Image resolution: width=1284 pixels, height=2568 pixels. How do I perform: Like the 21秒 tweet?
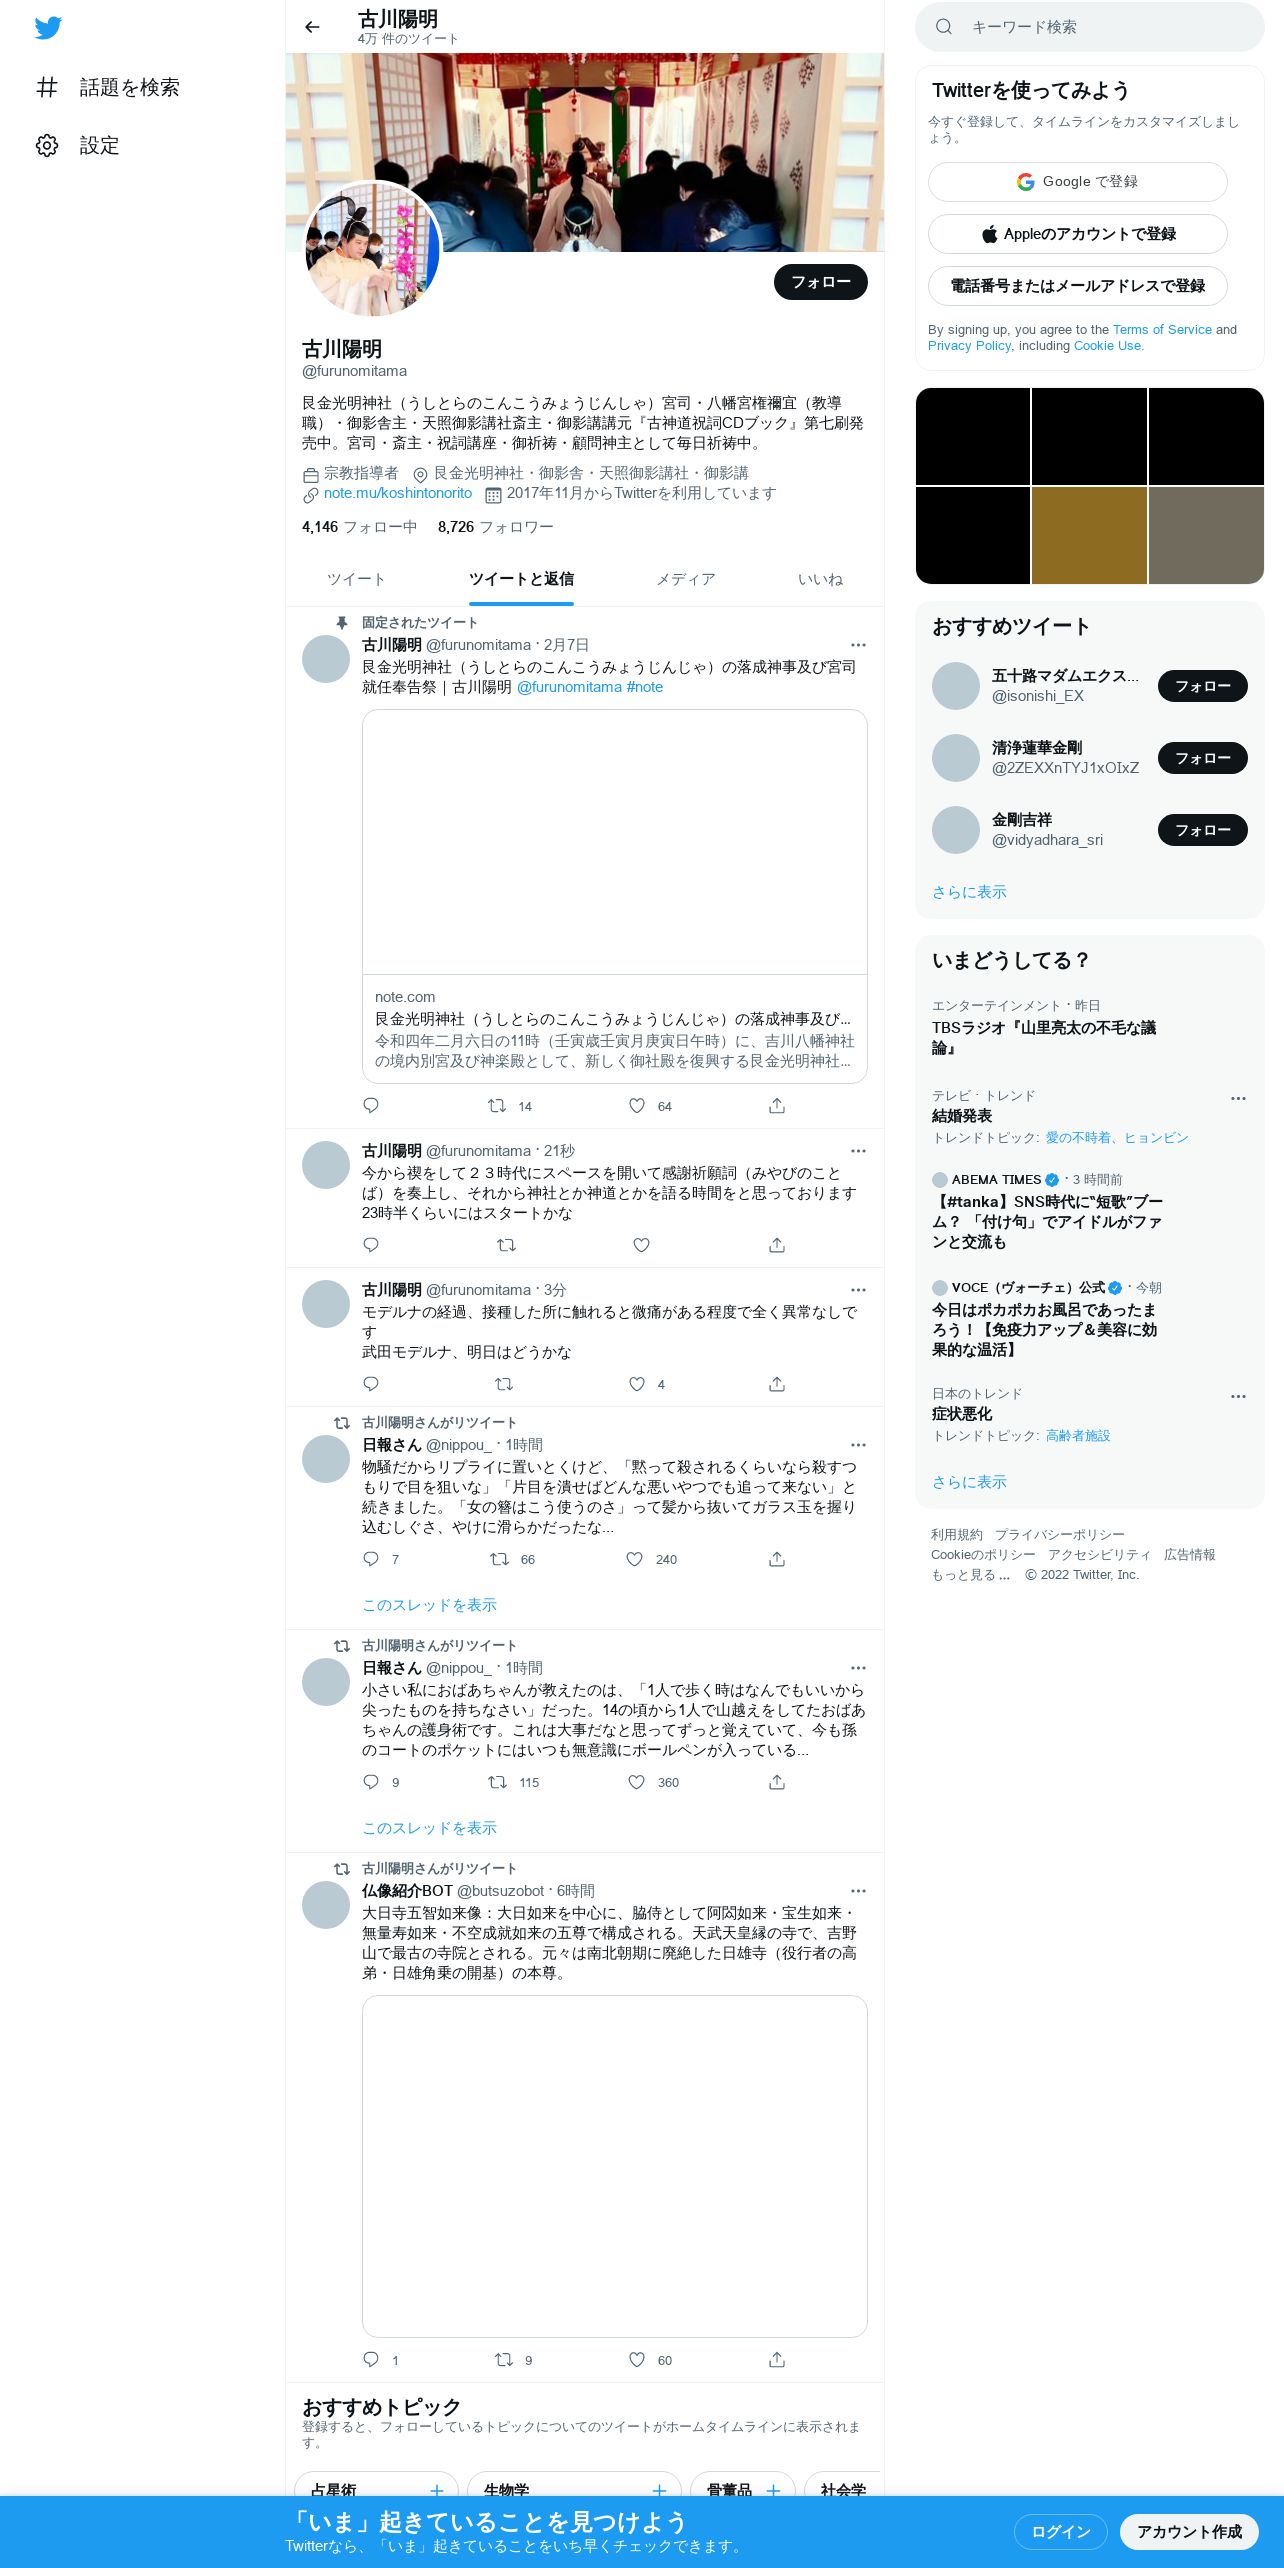coord(642,1245)
